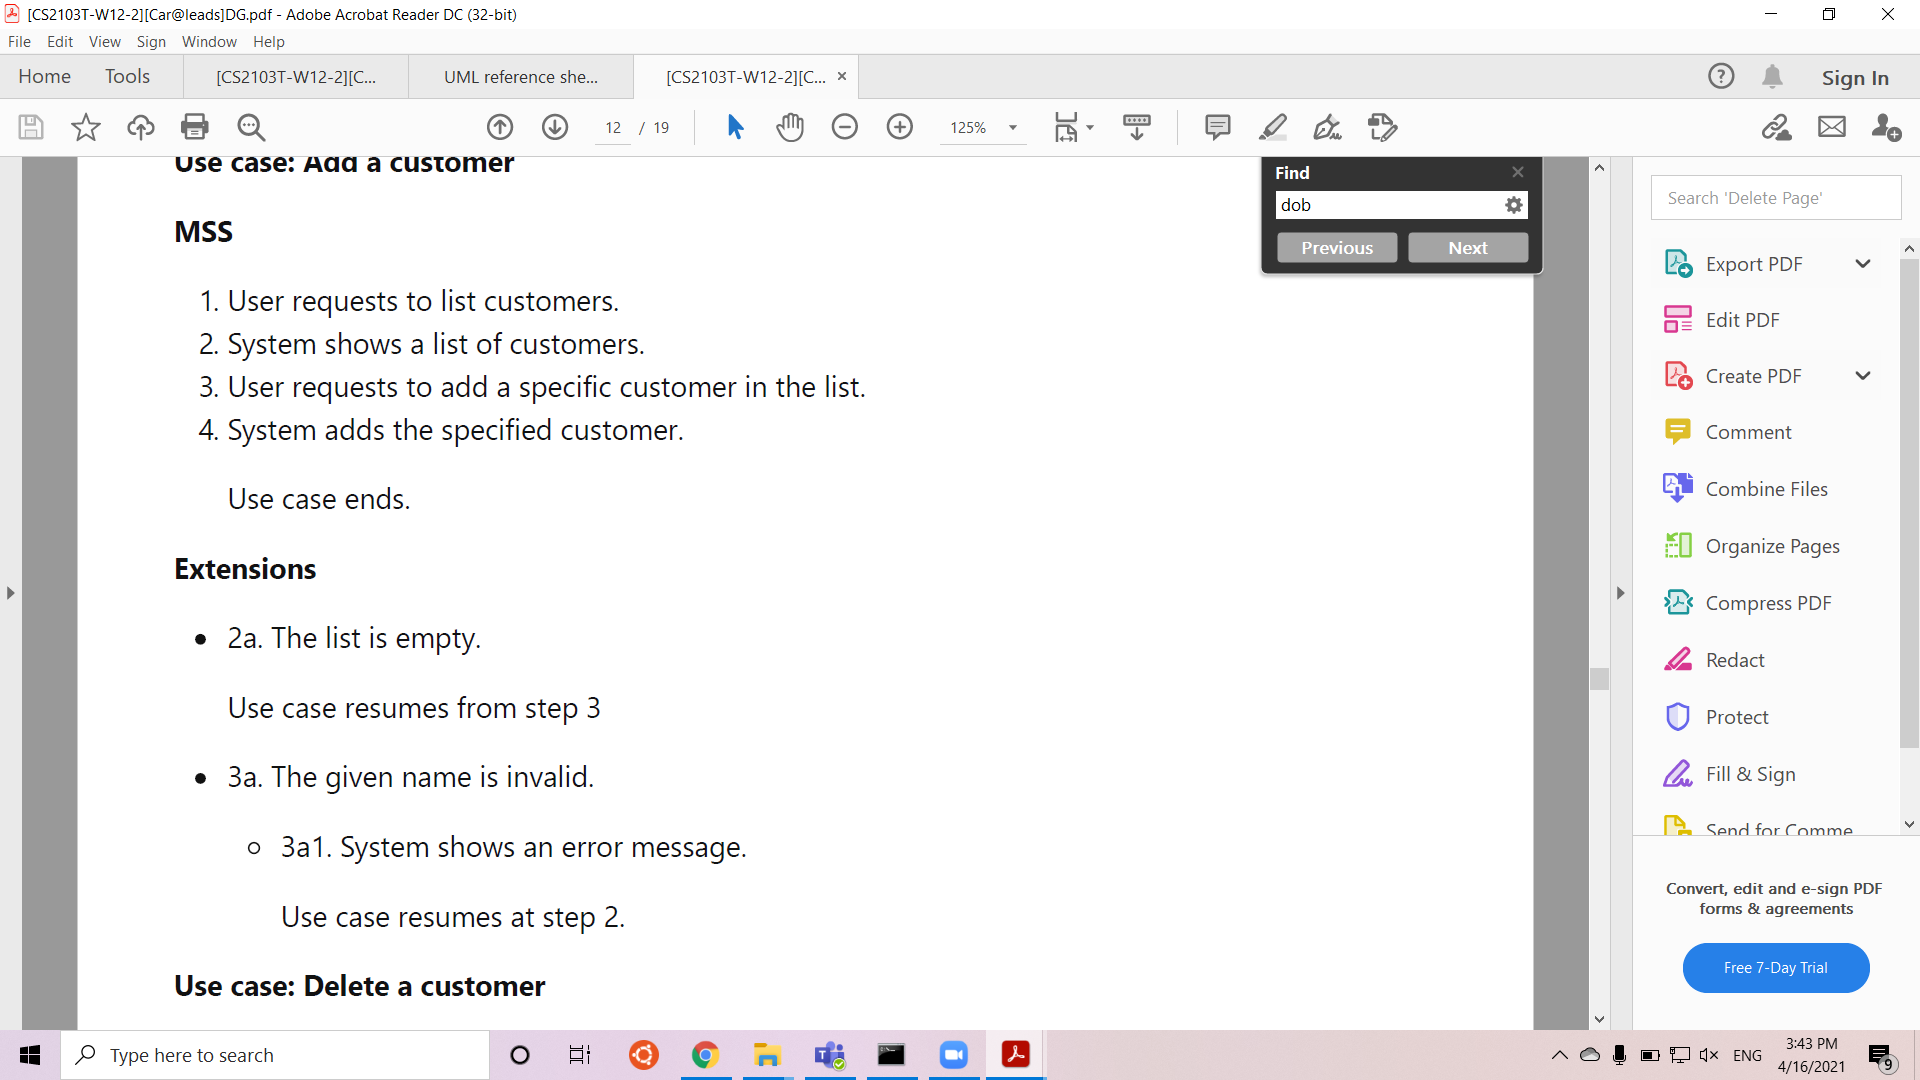1920x1080 pixels.
Task: Click the Print file icon
Action: click(195, 127)
